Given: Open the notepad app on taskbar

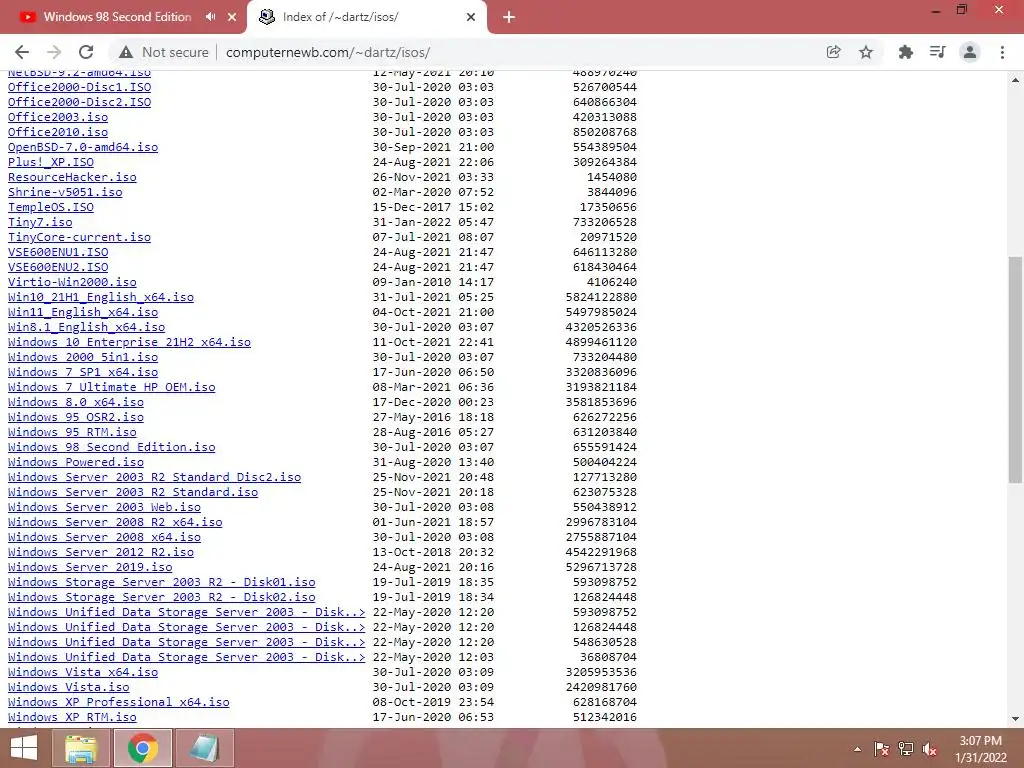Looking at the screenshot, I should 204,748.
